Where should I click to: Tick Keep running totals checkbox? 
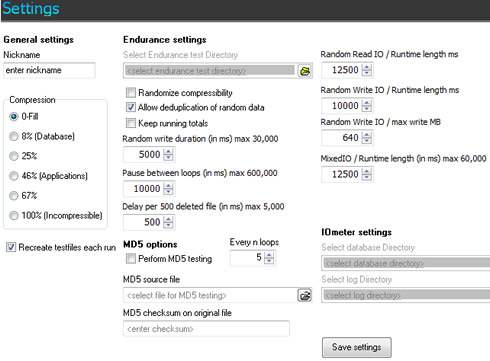[131, 123]
